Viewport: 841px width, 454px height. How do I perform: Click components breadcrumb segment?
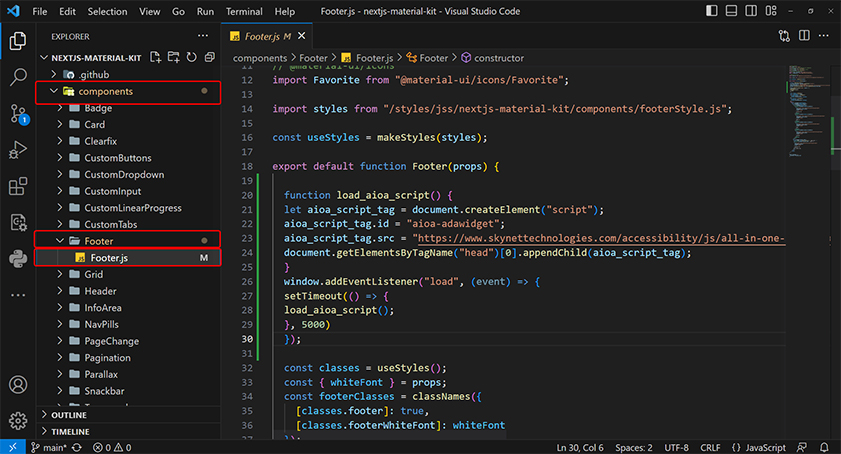(260, 58)
